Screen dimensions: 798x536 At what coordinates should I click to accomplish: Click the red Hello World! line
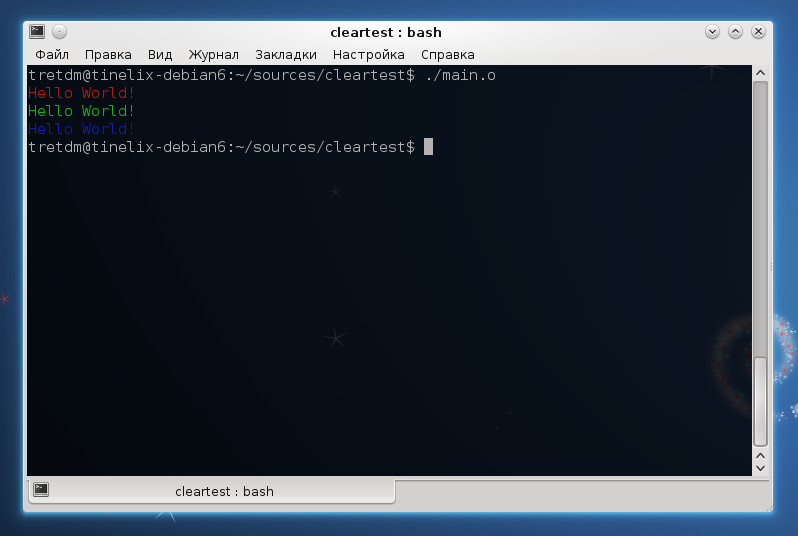pyautogui.click(x=81, y=93)
